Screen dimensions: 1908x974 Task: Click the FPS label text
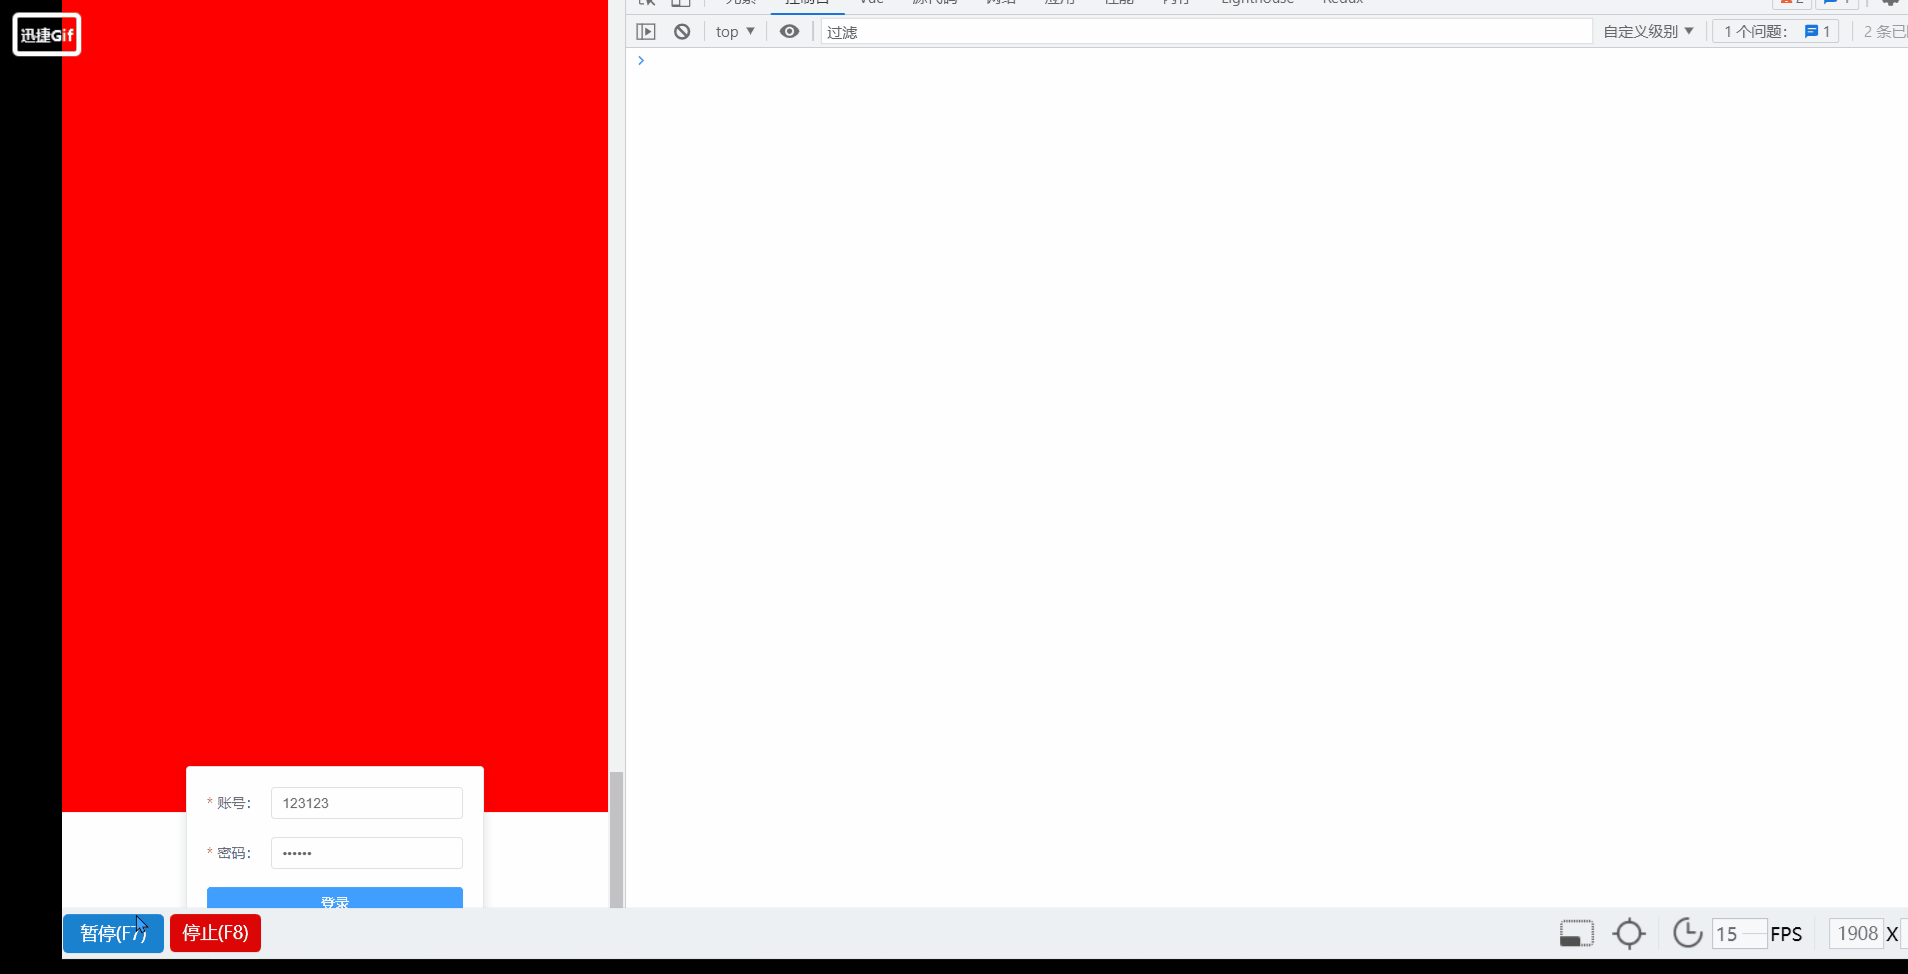point(1786,934)
